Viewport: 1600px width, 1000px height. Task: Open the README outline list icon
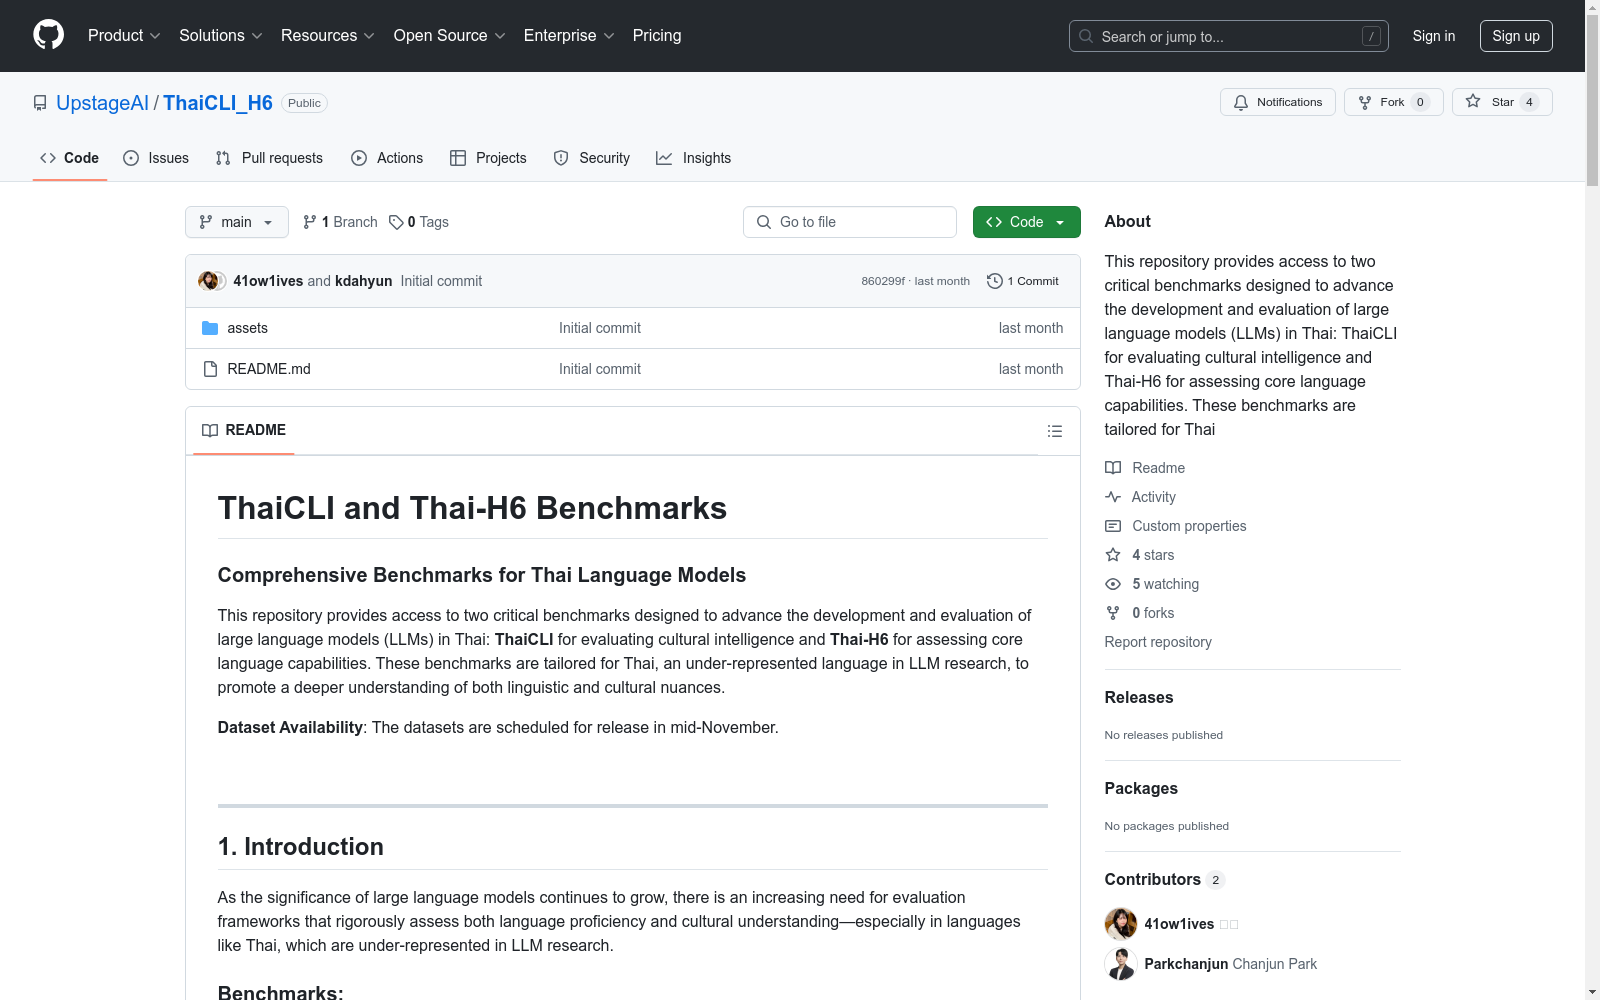pos(1054,431)
